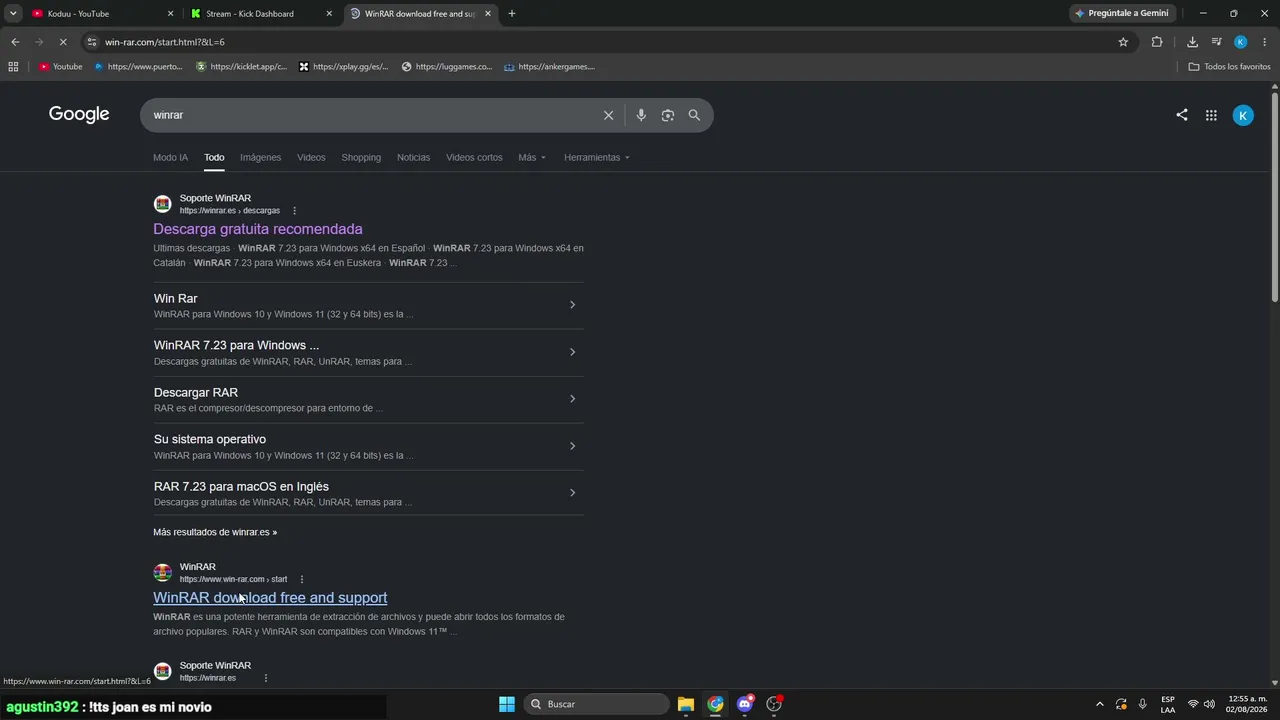1280x720 pixels.
Task: Select the Shopping search tab
Action: pos(361,157)
